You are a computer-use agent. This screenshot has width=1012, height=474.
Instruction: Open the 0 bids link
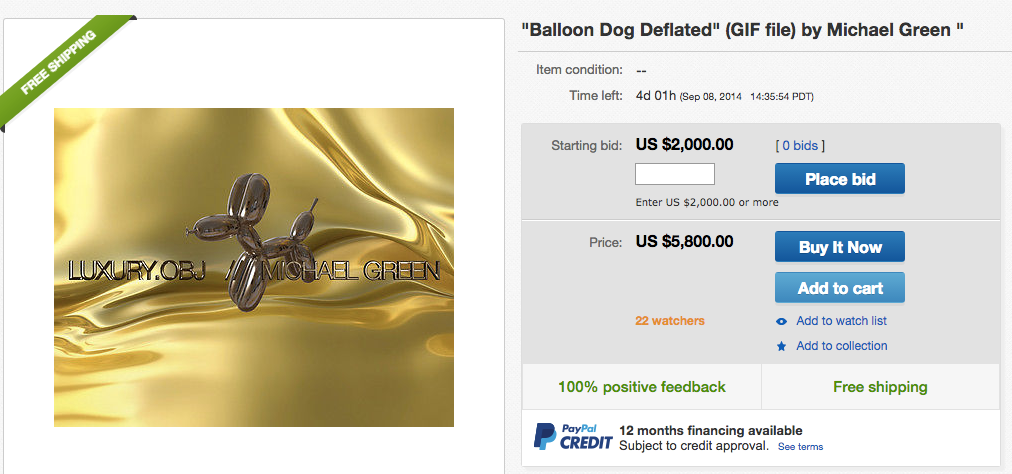pos(800,146)
